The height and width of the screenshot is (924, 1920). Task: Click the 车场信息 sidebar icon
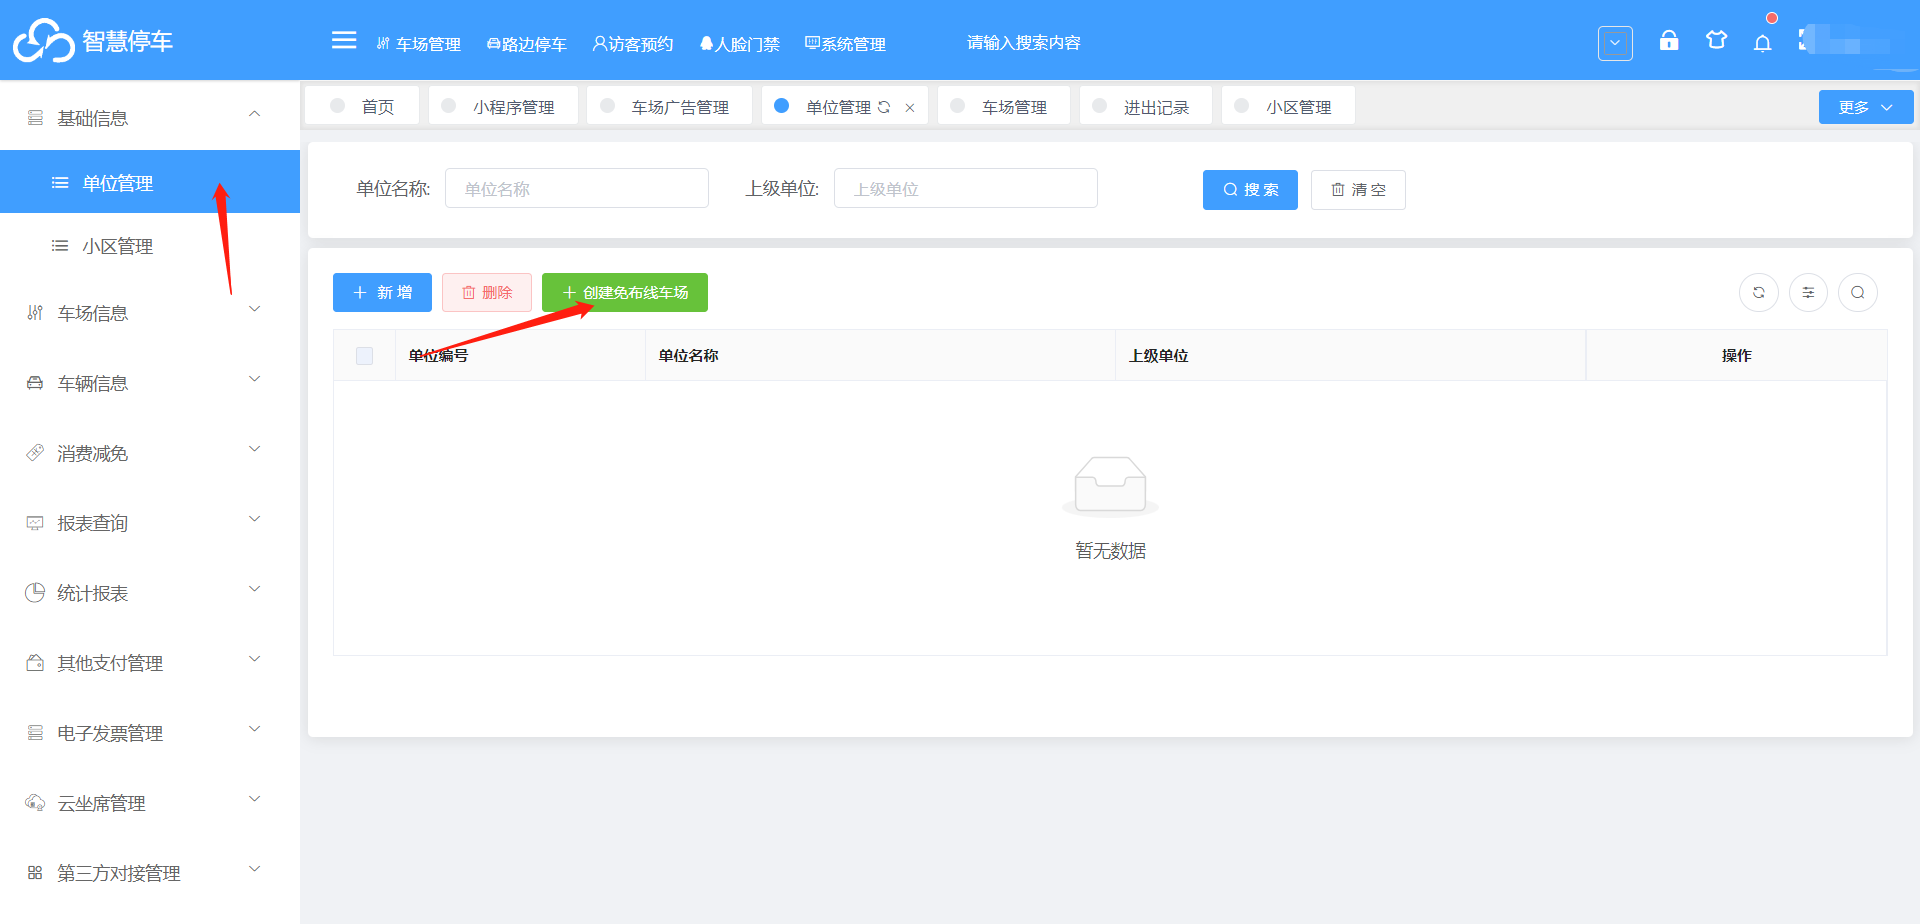click(x=35, y=313)
